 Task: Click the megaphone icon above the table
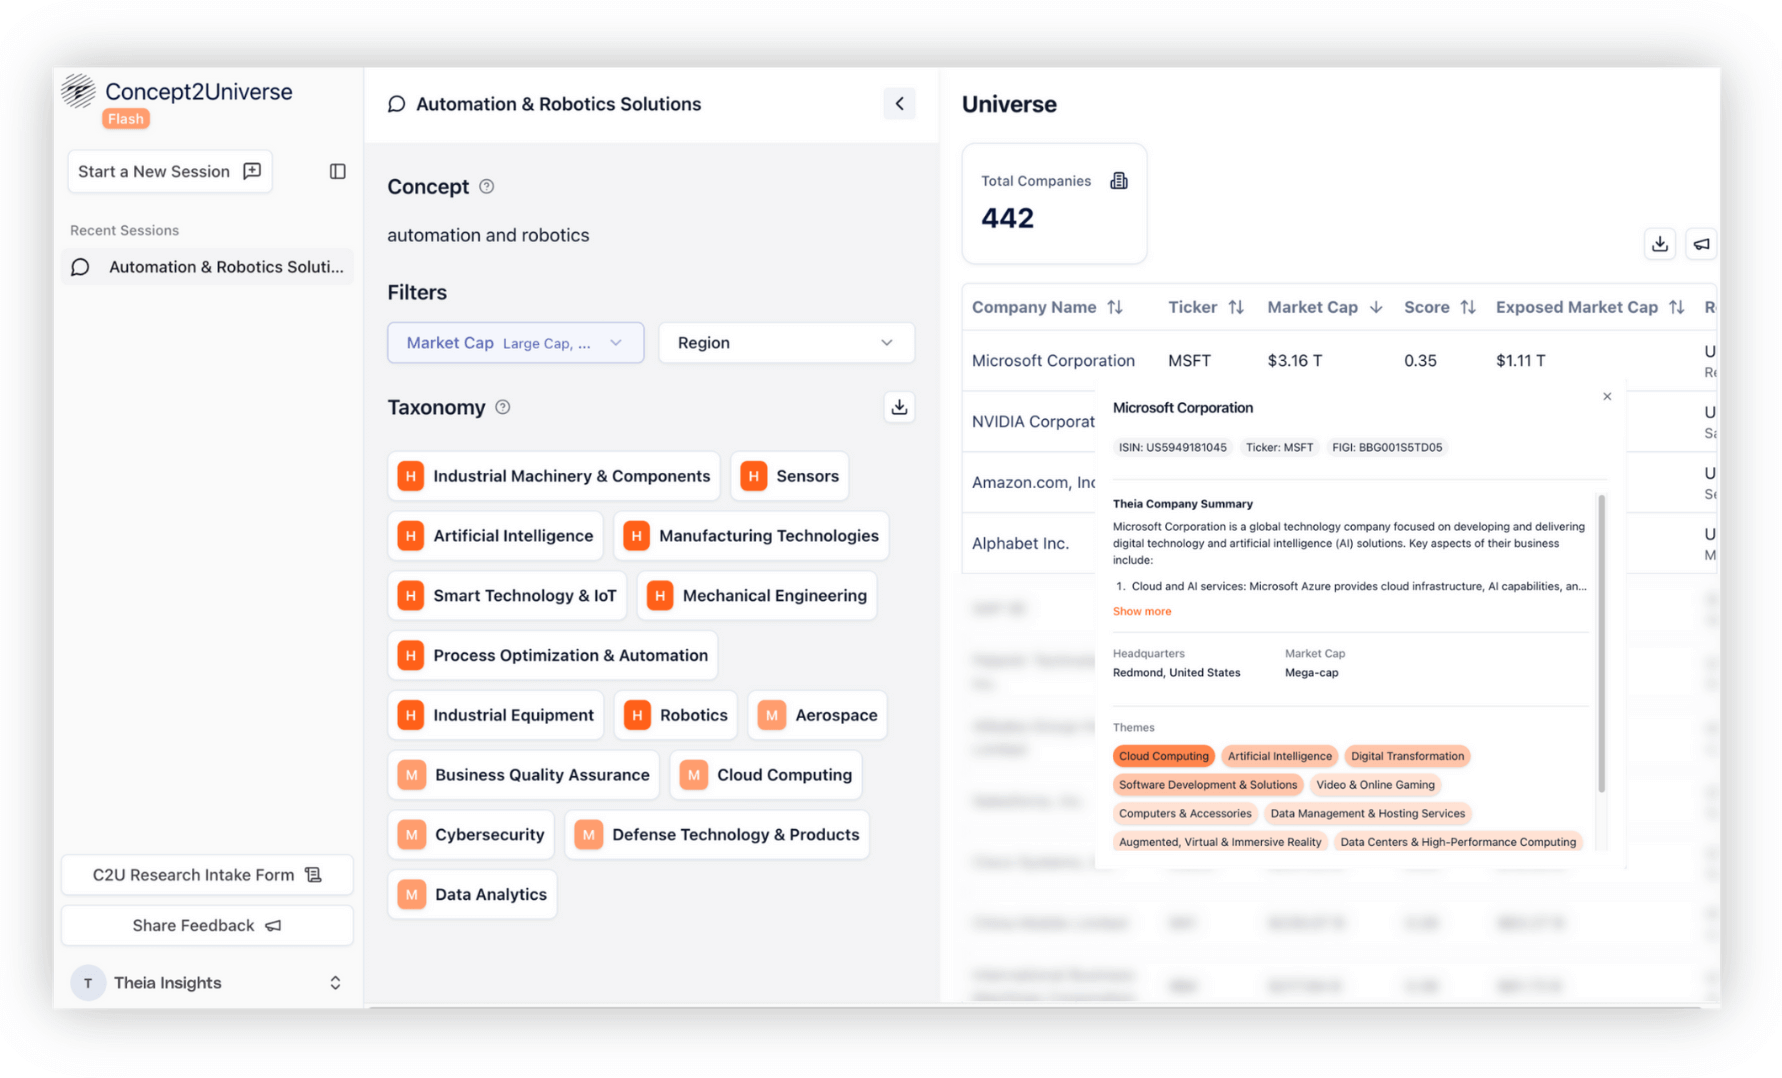[1701, 244]
